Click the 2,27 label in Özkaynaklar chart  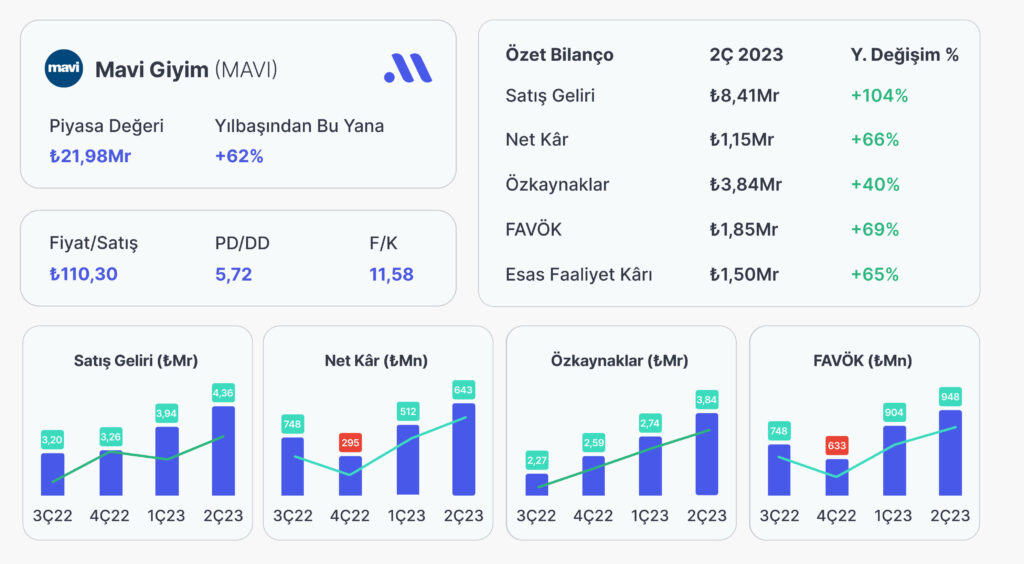pyautogui.click(x=537, y=460)
